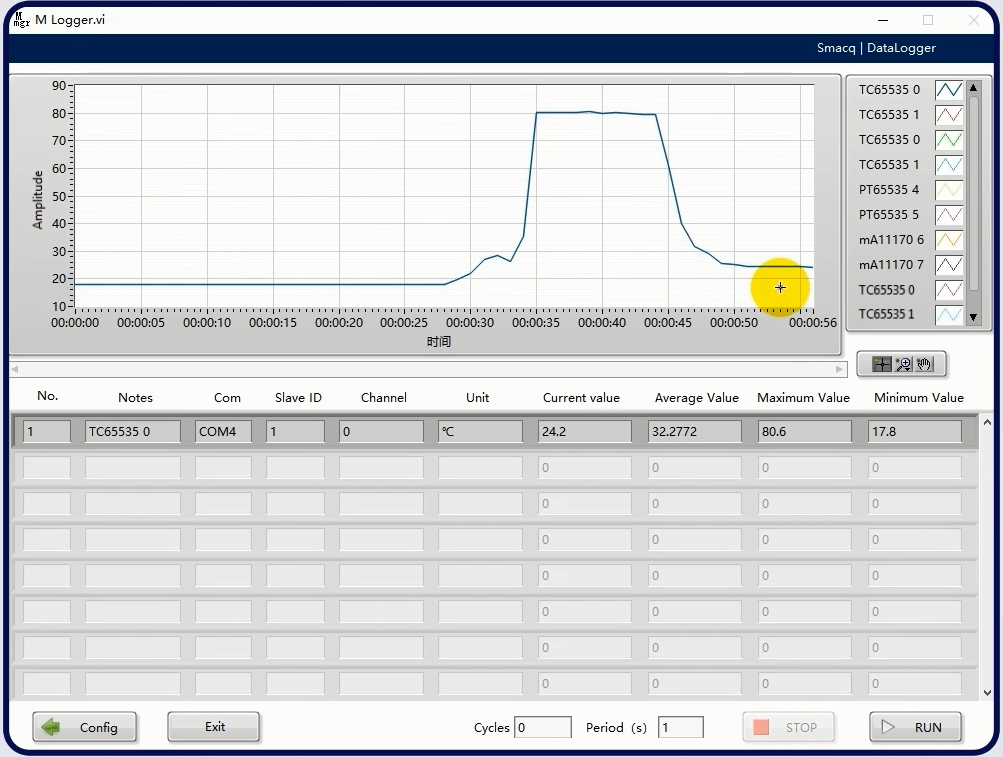The image size is (1003, 757).
Task: Click the 'Average Value' column header
Action: pos(697,397)
